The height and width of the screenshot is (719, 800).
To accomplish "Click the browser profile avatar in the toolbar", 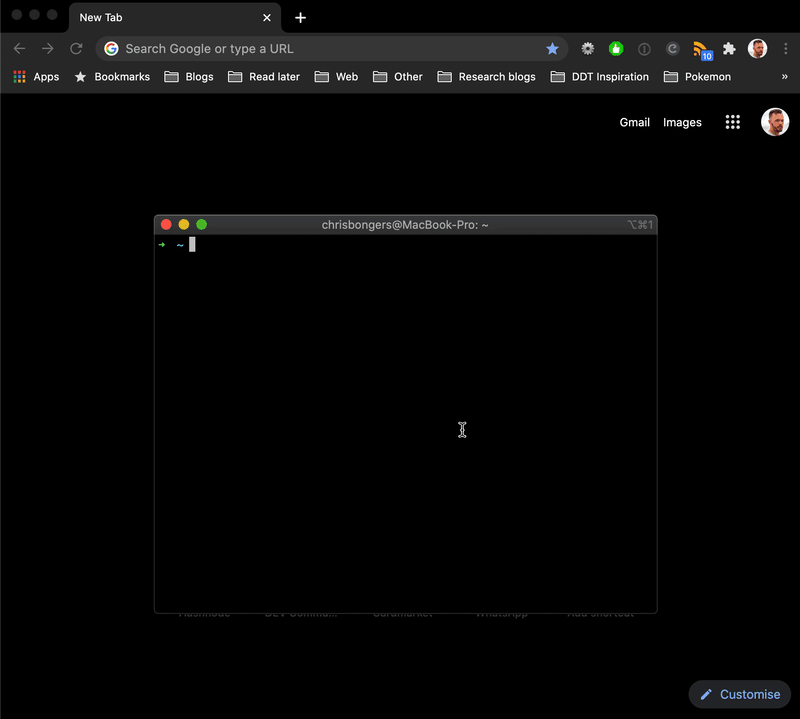I will click(x=757, y=48).
